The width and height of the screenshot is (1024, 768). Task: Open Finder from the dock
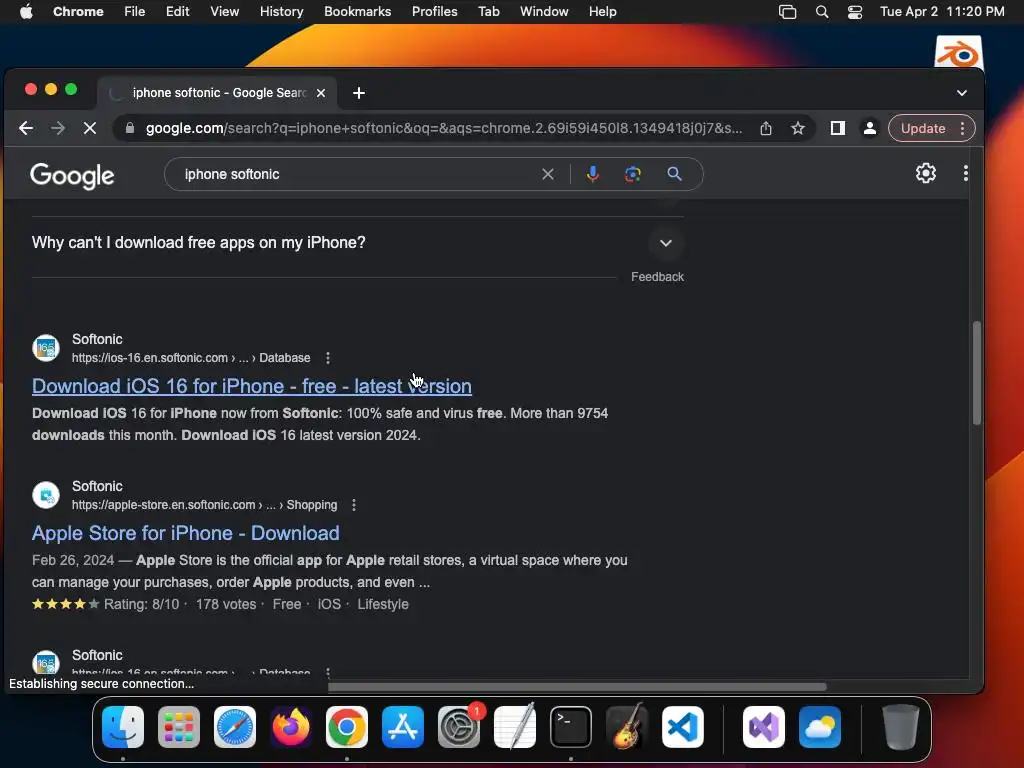tap(123, 727)
